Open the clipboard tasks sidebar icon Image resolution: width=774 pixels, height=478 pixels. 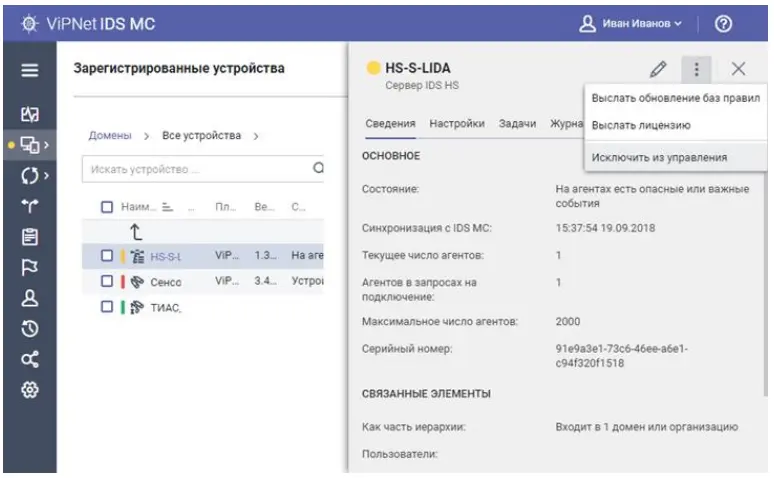(x=30, y=237)
